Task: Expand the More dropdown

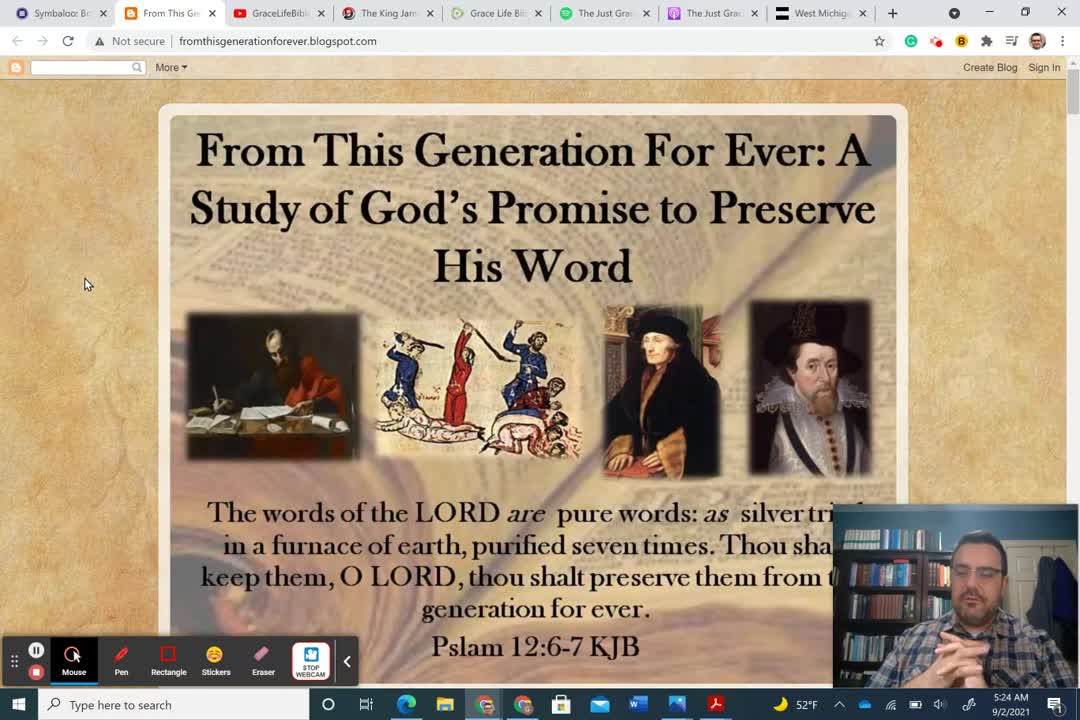Action: pyautogui.click(x=171, y=68)
